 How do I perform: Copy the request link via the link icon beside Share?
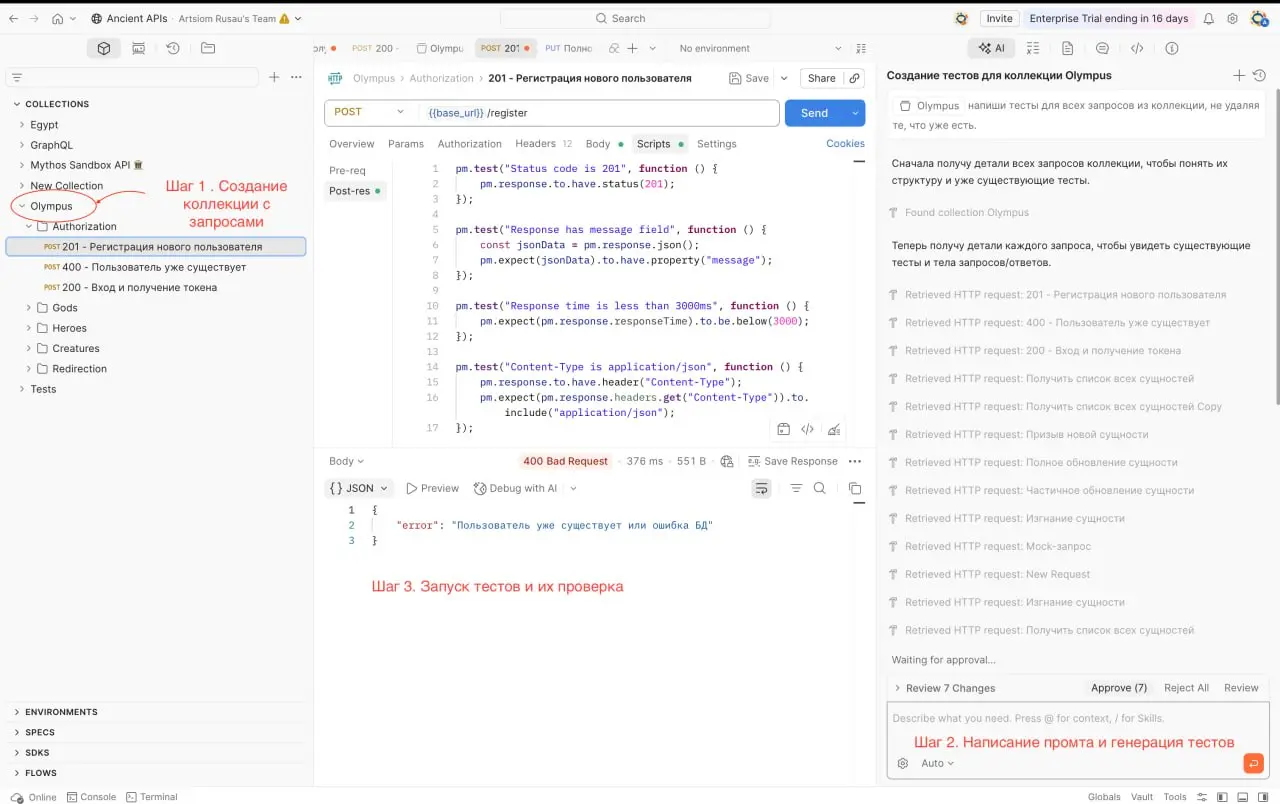[854, 78]
